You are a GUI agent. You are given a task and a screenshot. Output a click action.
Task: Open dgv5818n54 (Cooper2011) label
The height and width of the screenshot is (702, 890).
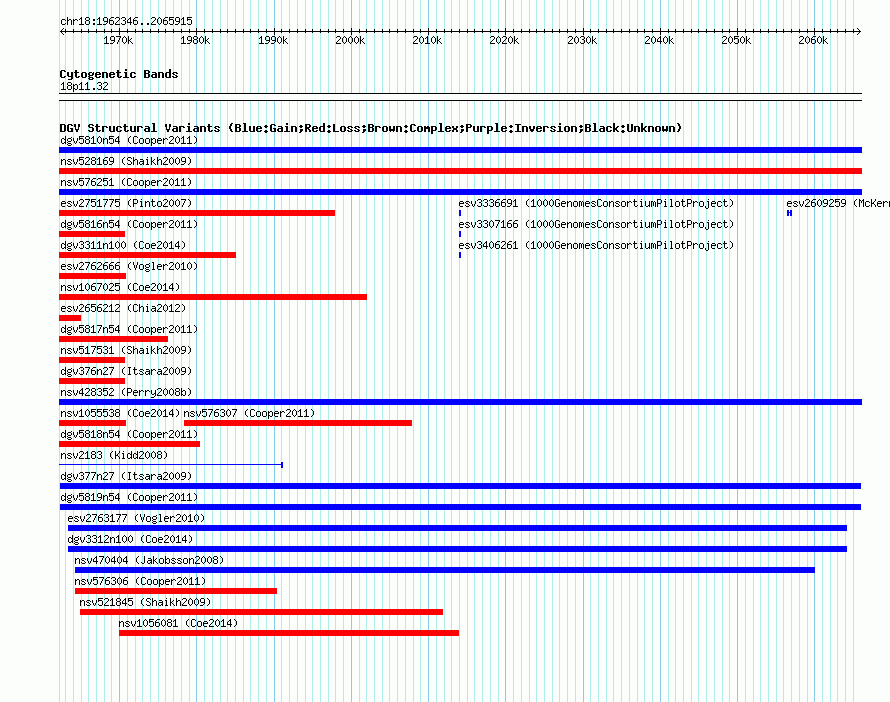tap(129, 434)
